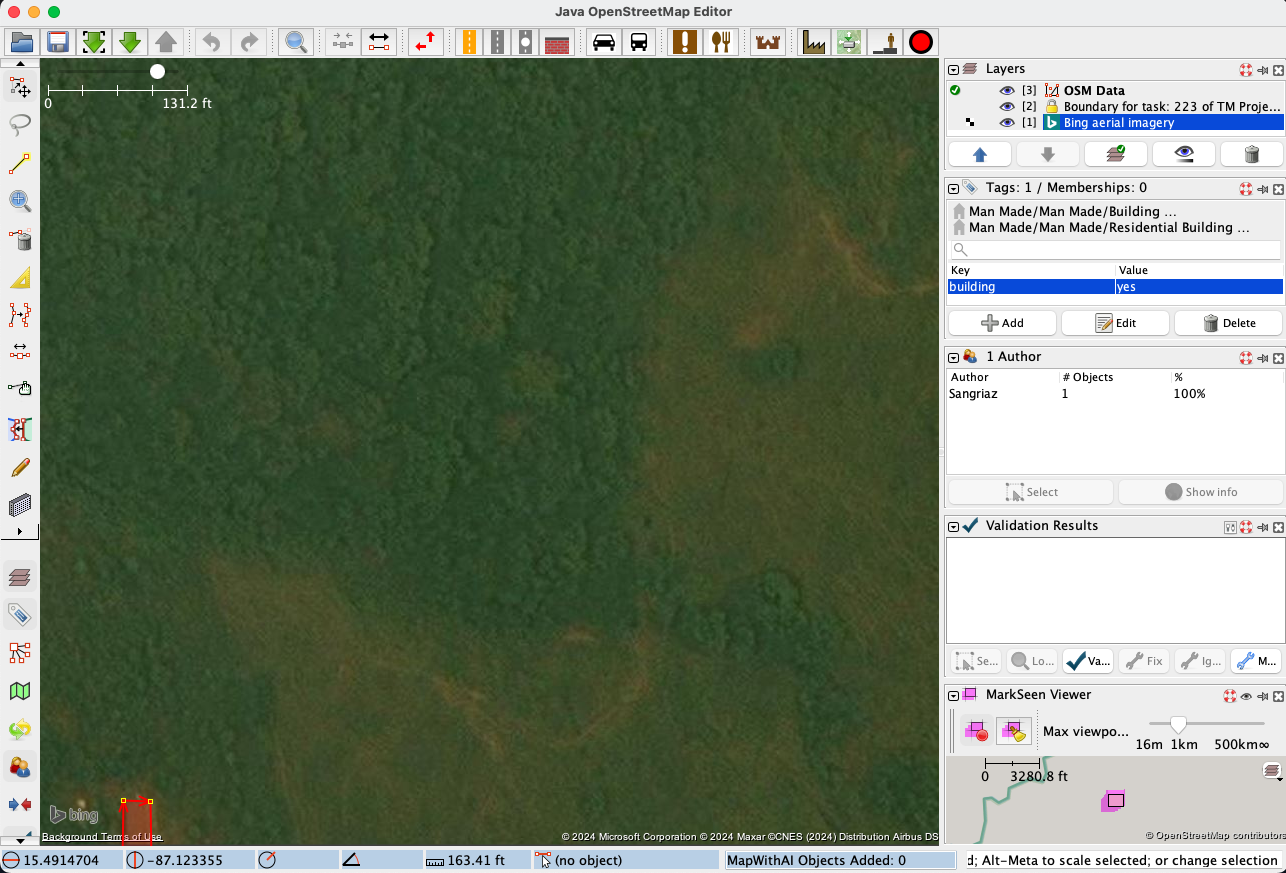Screen dimensions: 1286x873
Task: Hide the Bing aerial imagery layer
Action: coord(1007,122)
